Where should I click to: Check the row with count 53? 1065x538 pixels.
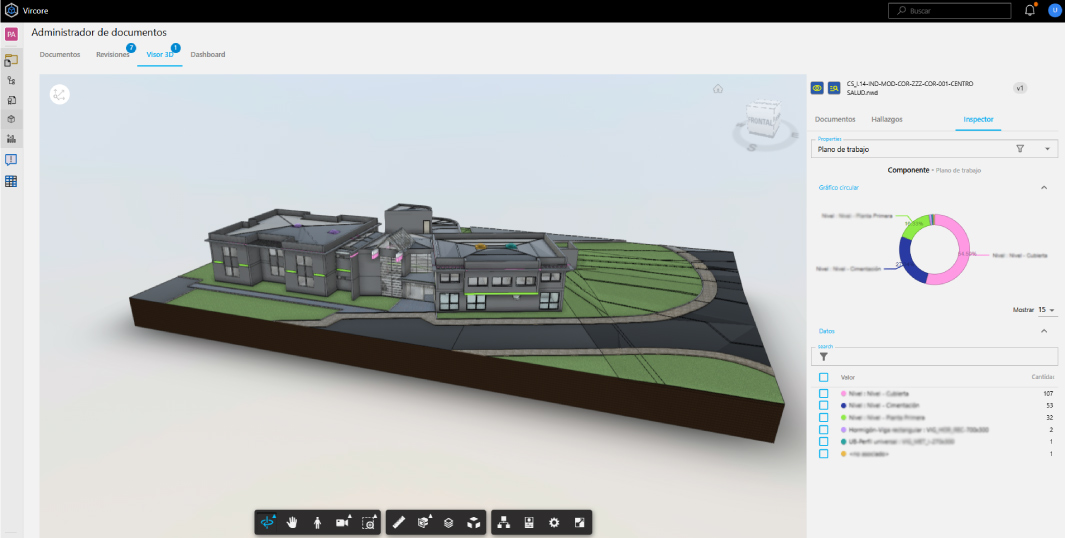pos(823,406)
